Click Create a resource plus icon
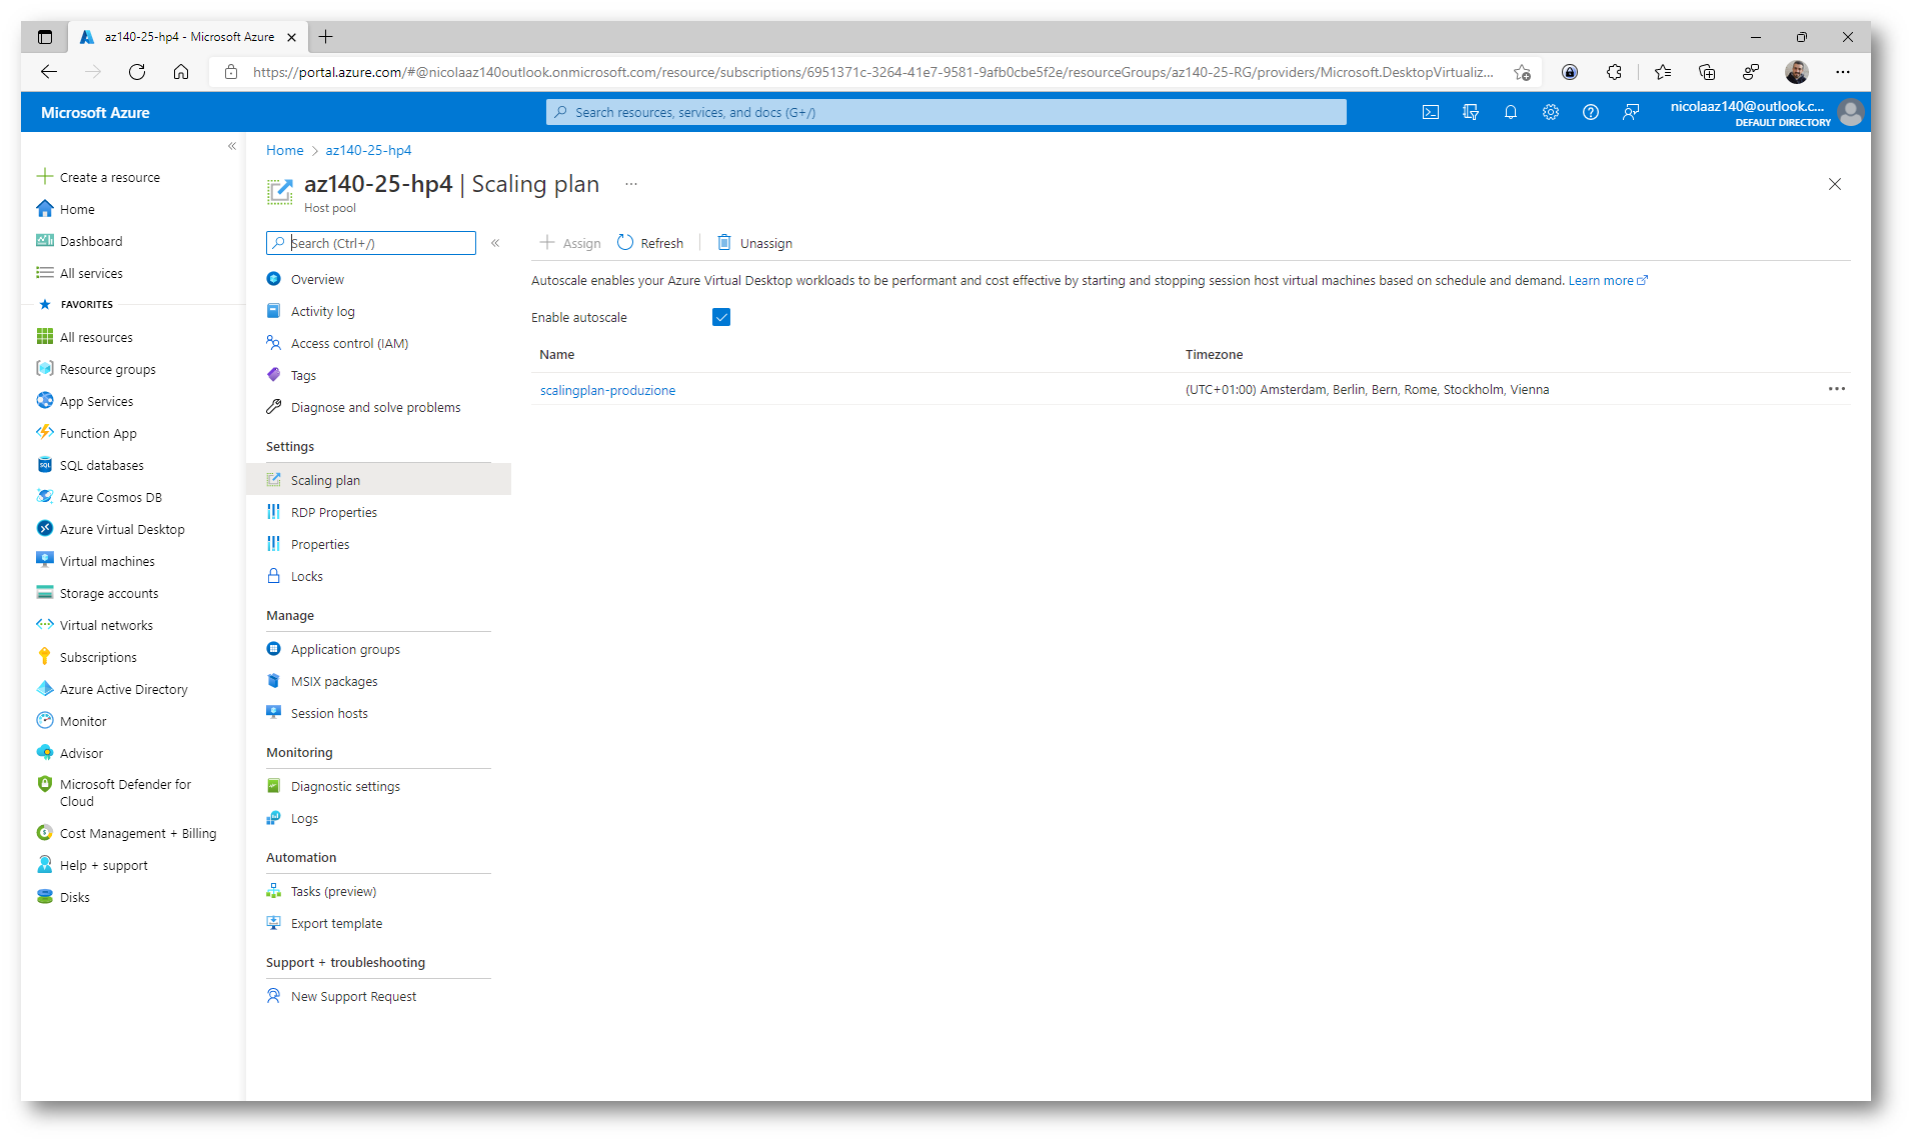Screen dimensions: 1913x1143 45,177
